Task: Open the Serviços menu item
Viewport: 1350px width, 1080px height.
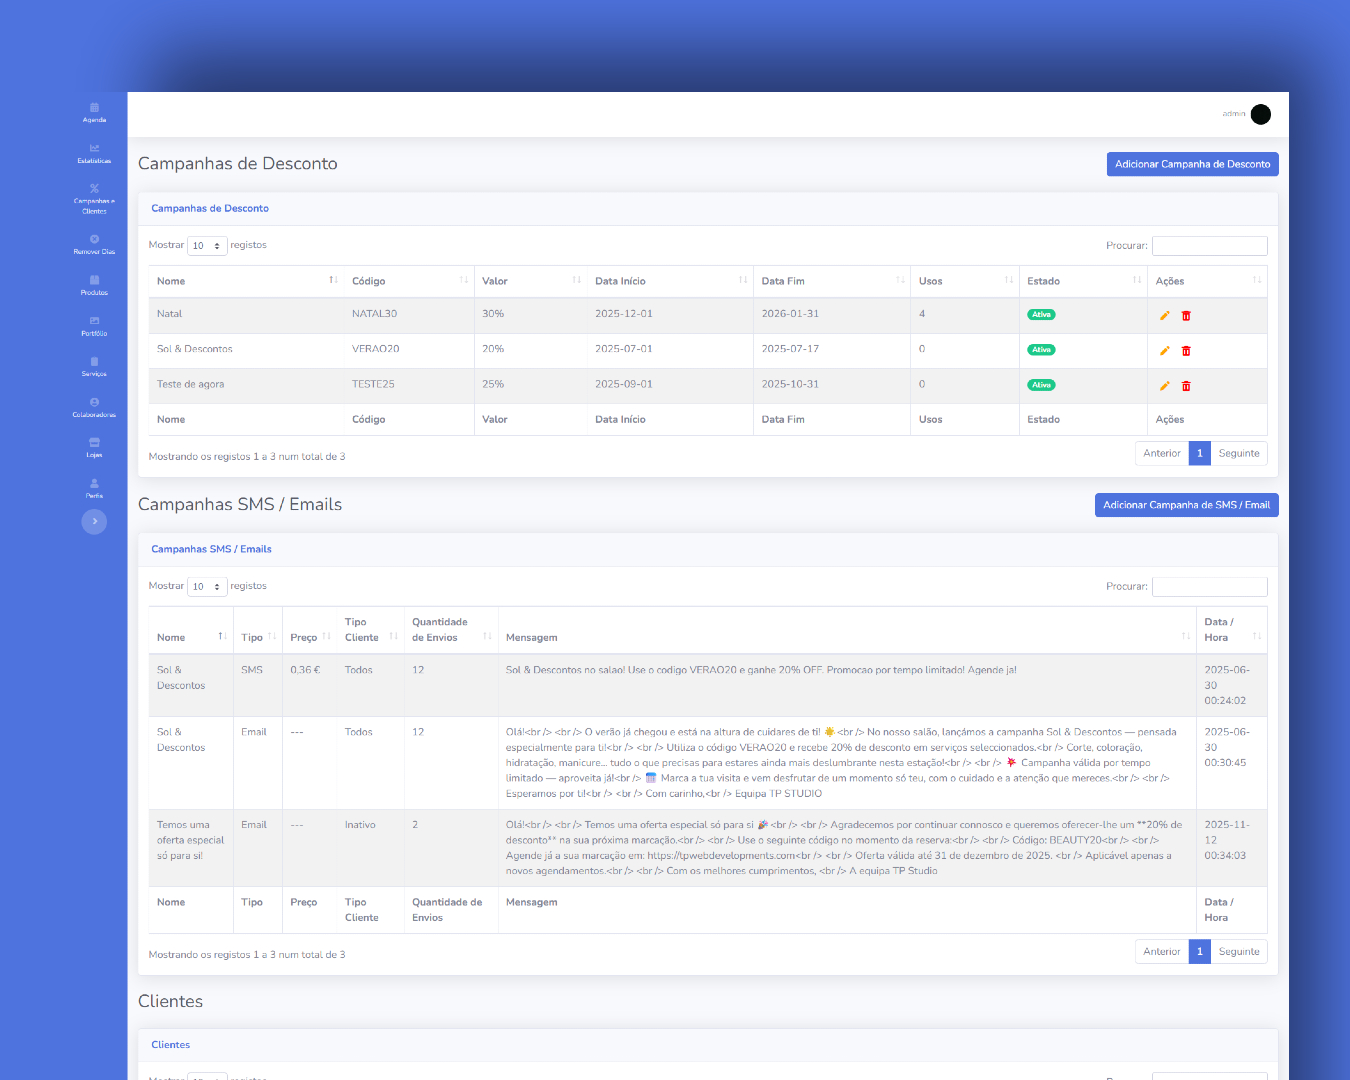Action: pyautogui.click(x=94, y=365)
